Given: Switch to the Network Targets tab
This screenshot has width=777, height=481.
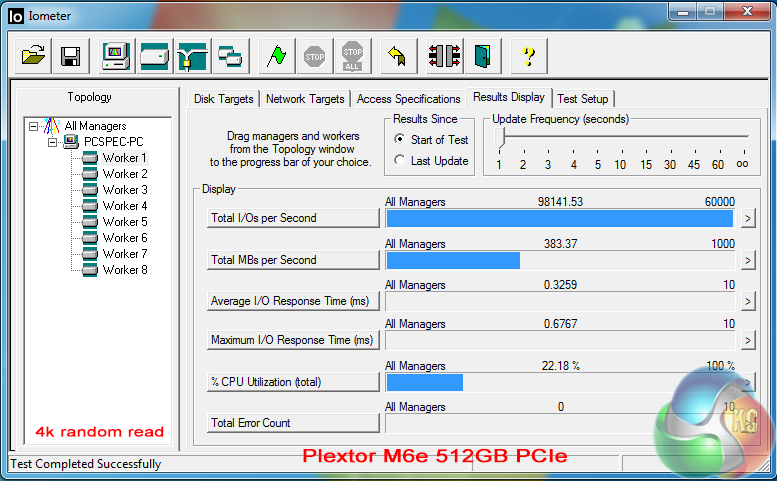Looking at the screenshot, I should [305, 99].
